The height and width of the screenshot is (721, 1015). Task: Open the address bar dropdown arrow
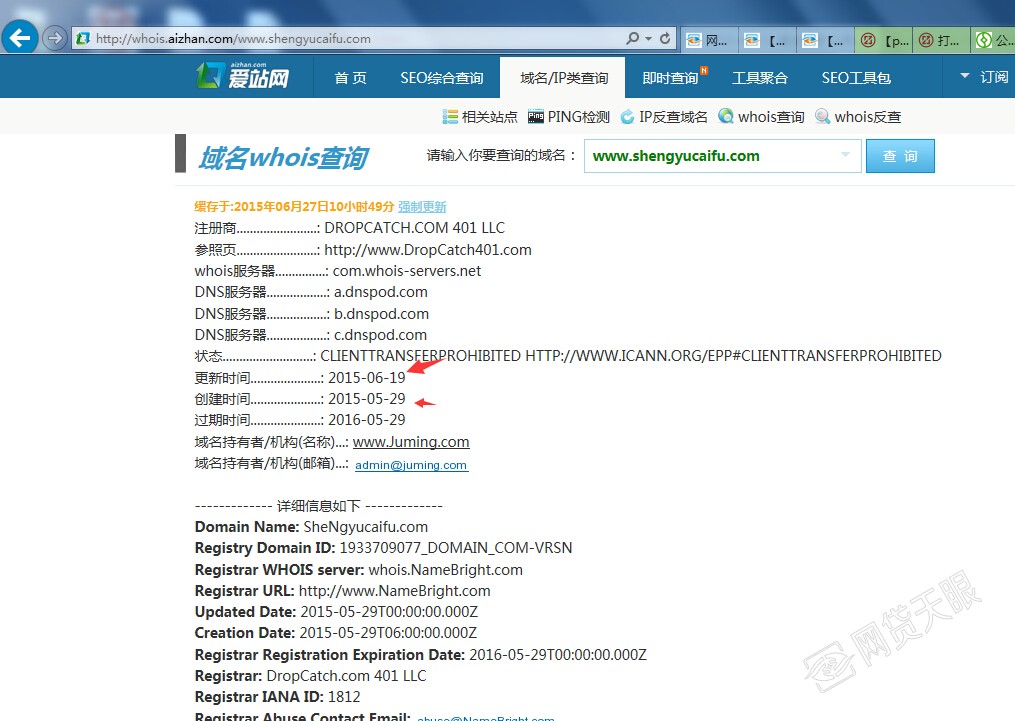click(649, 39)
